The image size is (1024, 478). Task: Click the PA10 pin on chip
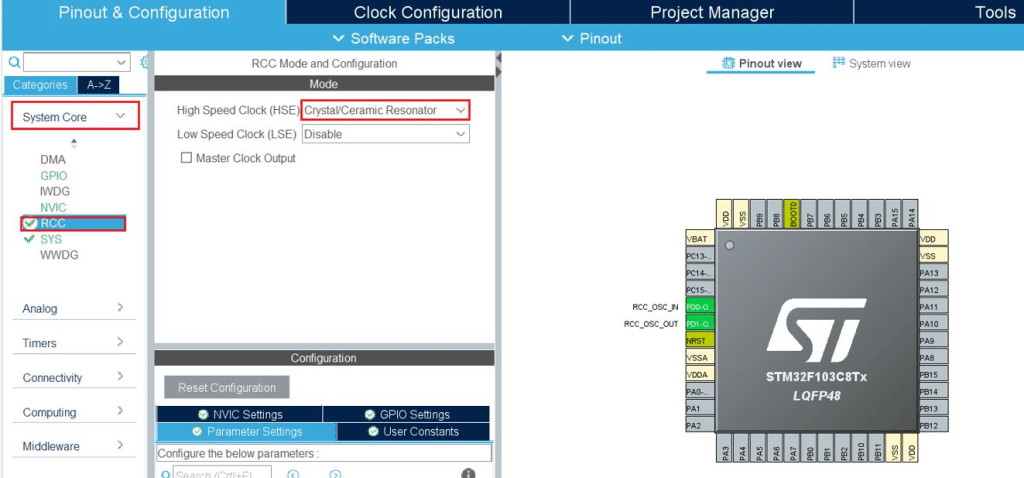click(933, 324)
